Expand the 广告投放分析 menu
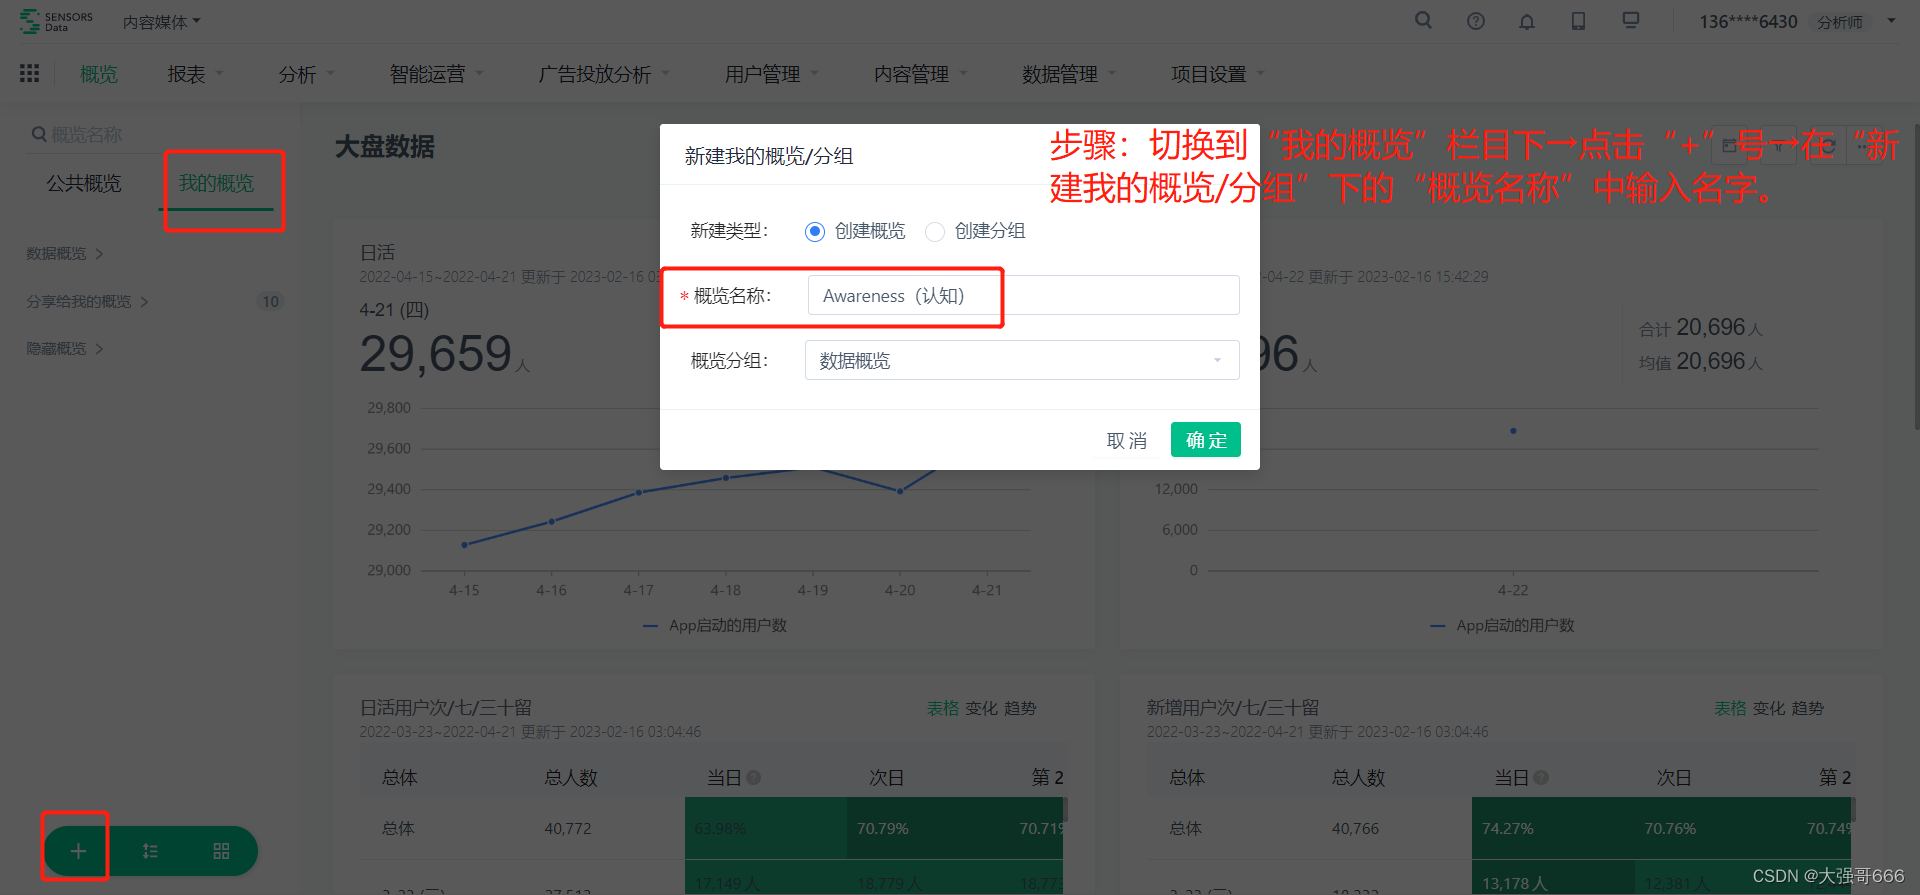This screenshot has height=895, width=1920. (x=603, y=74)
